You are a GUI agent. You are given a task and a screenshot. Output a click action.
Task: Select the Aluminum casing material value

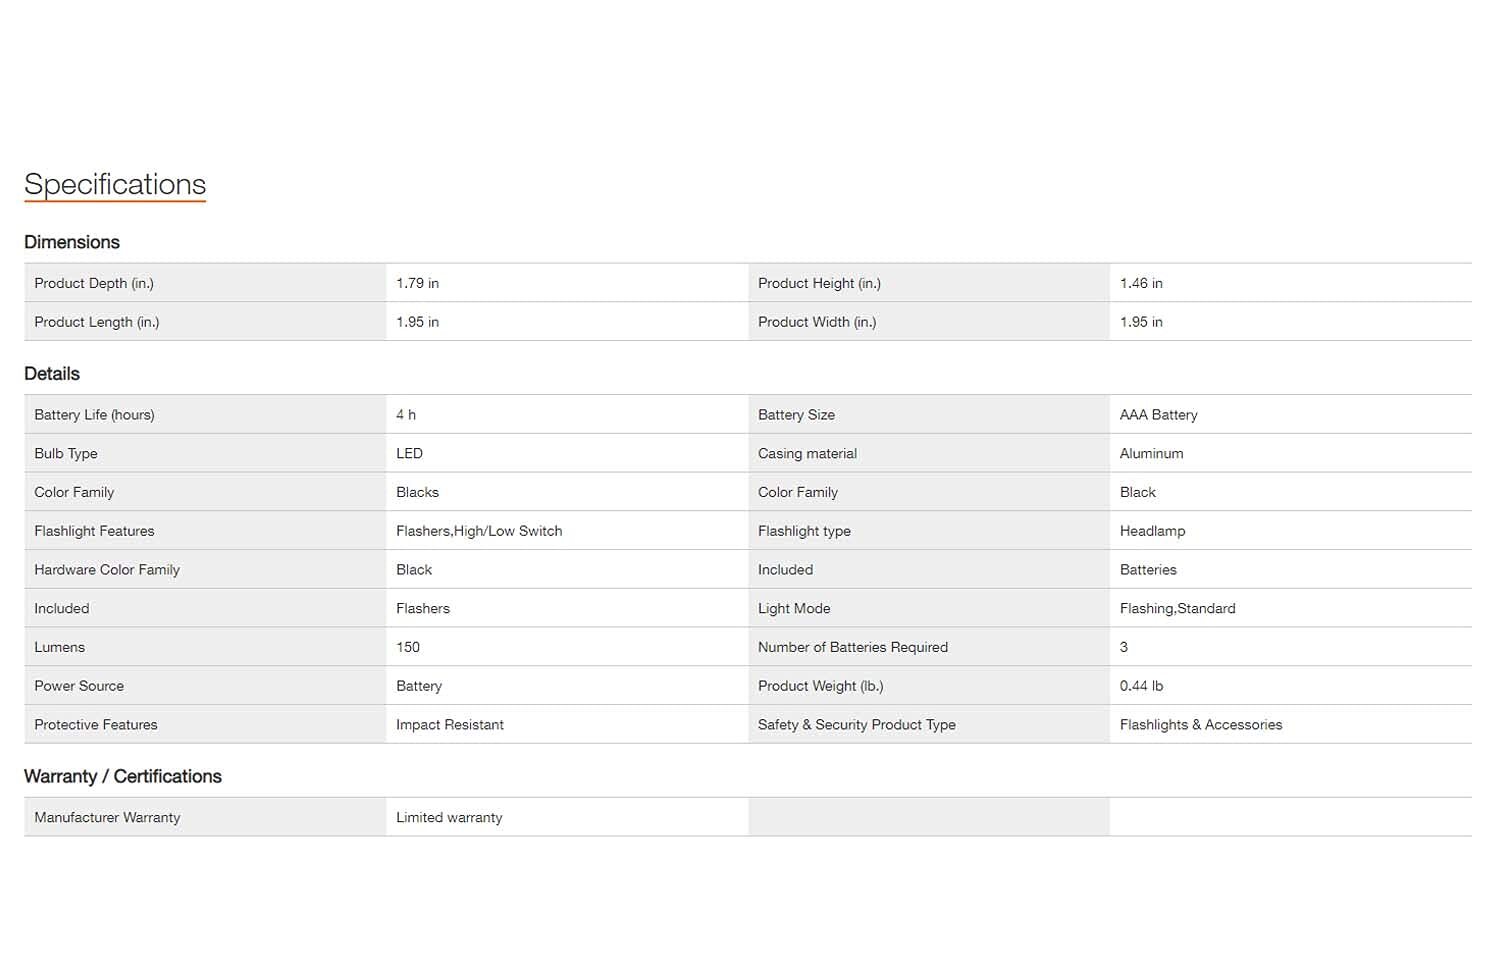click(x=1151, y=454)
